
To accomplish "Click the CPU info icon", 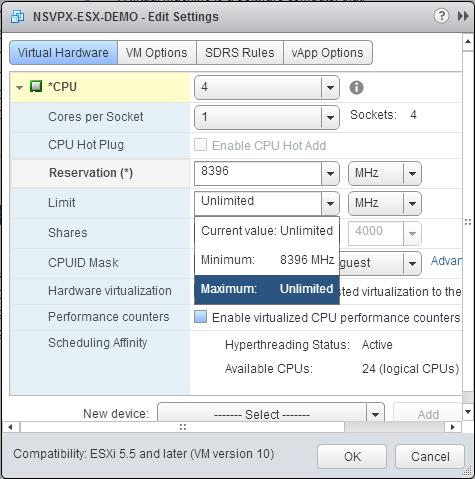I will click(356, 88).
